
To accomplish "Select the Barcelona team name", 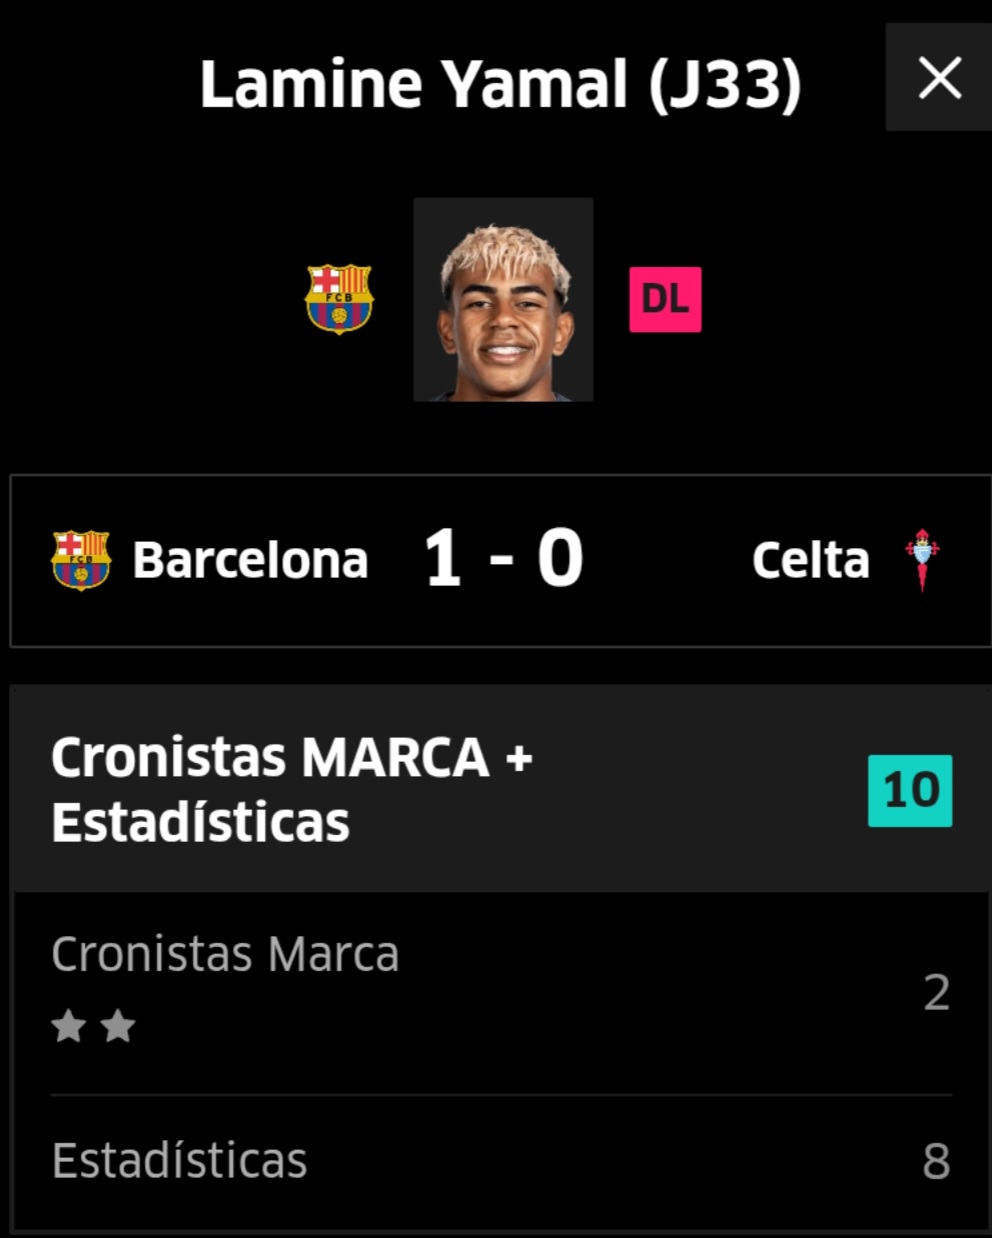I will 250,560.
